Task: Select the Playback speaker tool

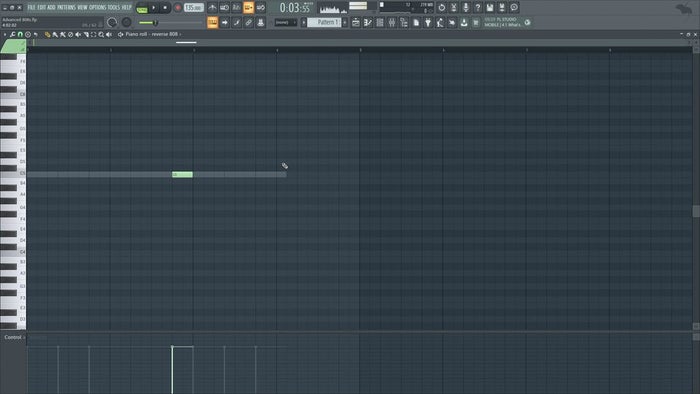Action: pos(109,34)
